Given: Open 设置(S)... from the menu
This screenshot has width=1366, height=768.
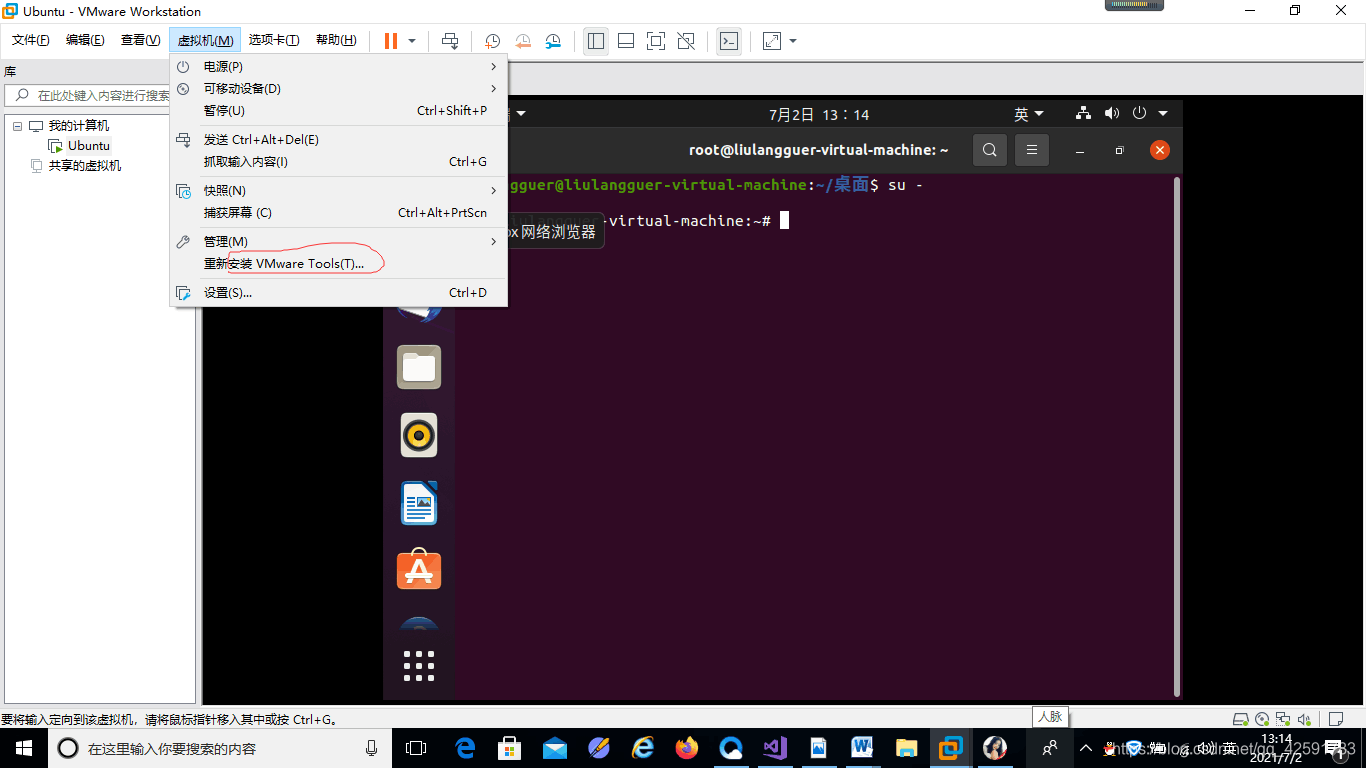Looking at the screenshot, I should pos(339,292).
